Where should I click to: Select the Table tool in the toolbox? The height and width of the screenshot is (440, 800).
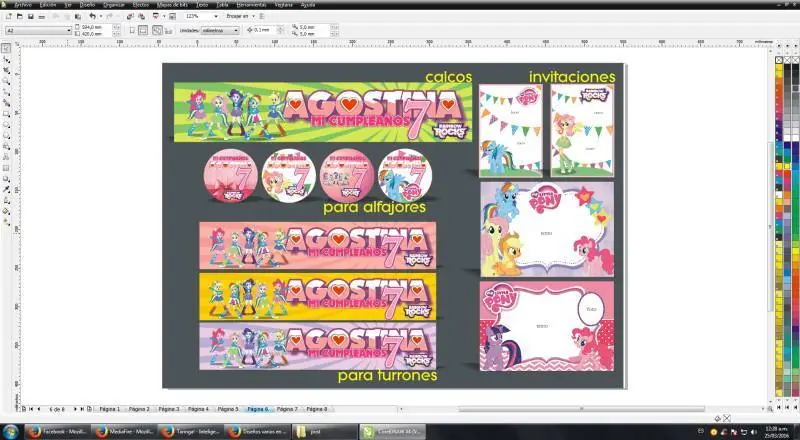[x=6, y=168]
